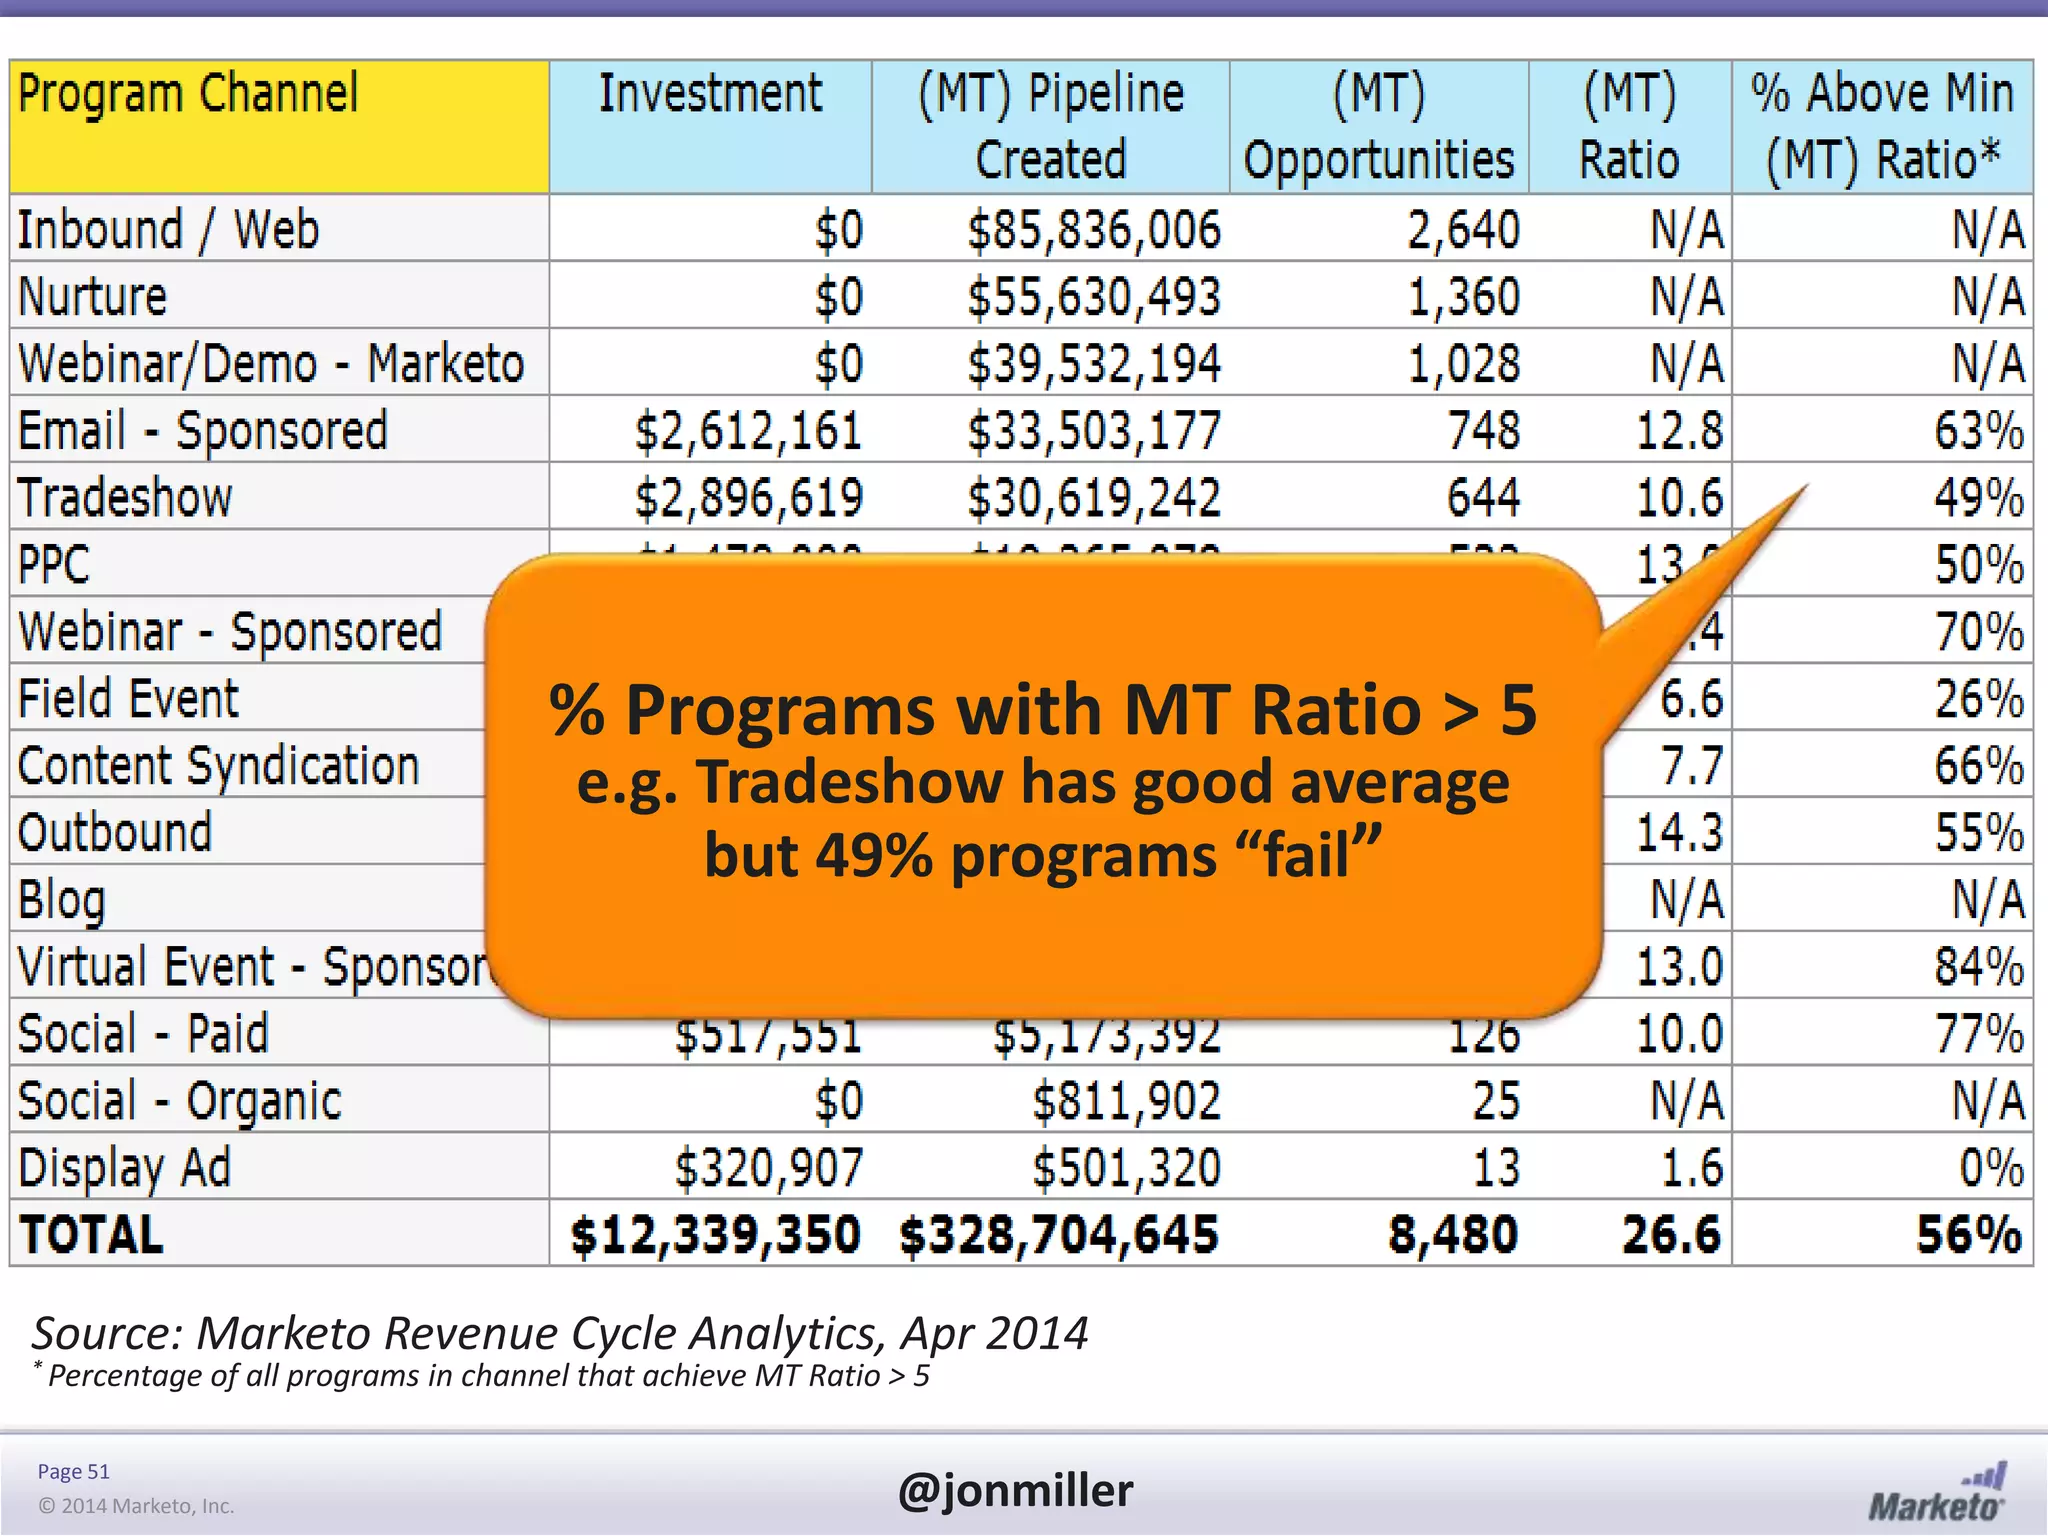
Task: Click the Social - Organic row label
Action: [180, 1101]
